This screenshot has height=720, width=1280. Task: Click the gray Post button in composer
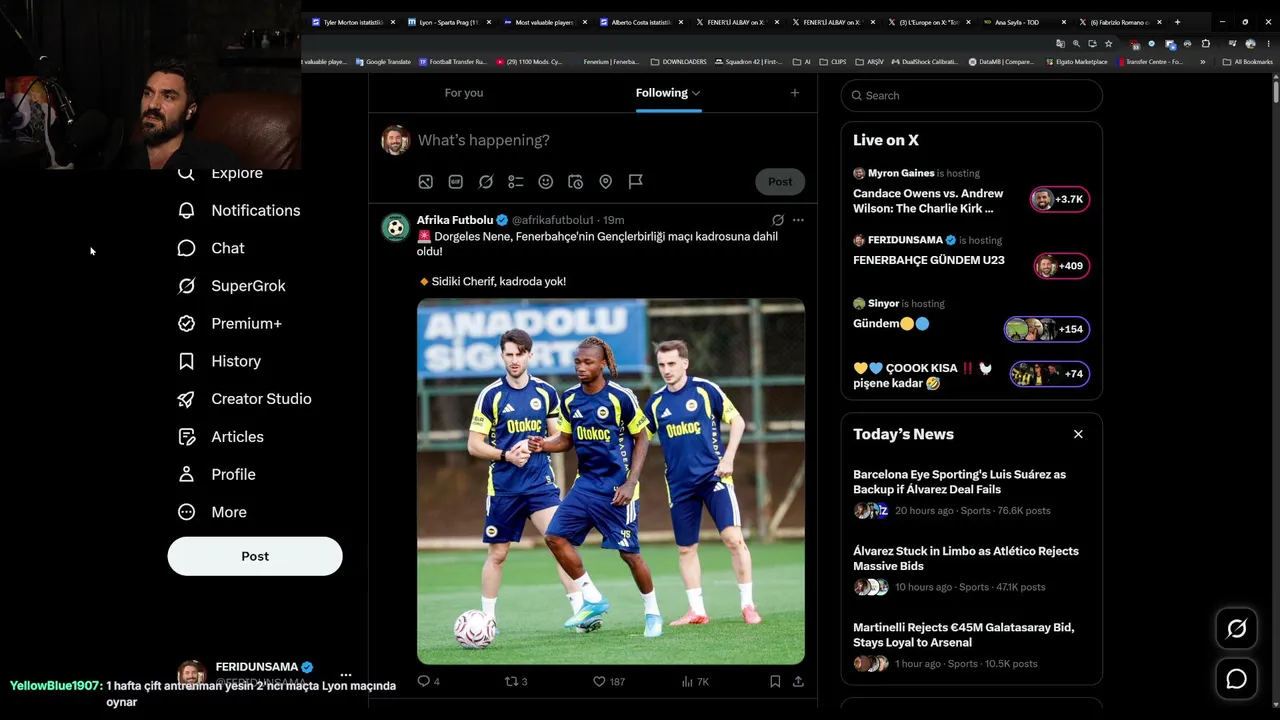[x=780, y=182]
